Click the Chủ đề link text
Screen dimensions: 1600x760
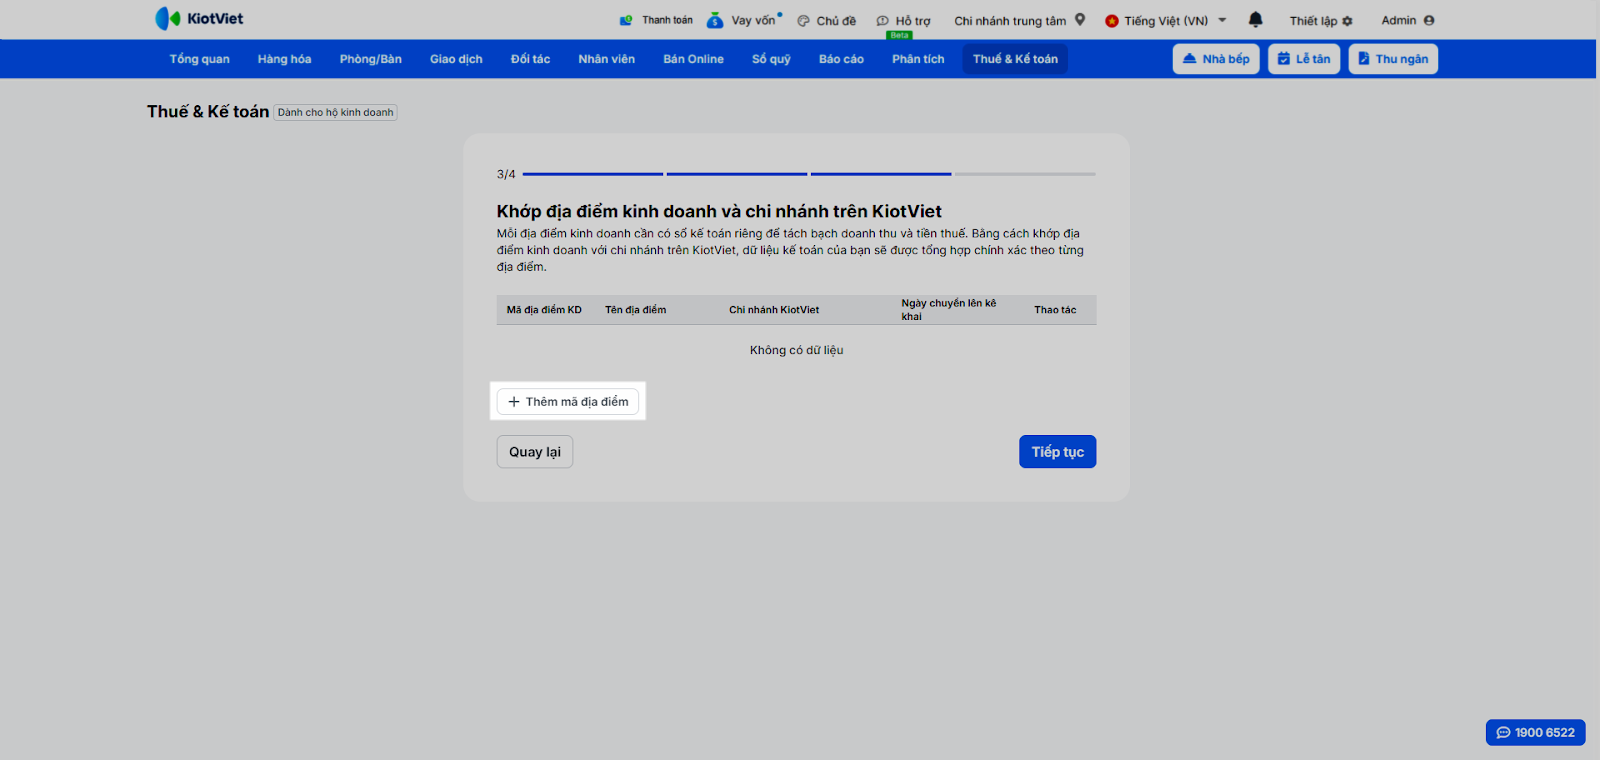point(836,21)
